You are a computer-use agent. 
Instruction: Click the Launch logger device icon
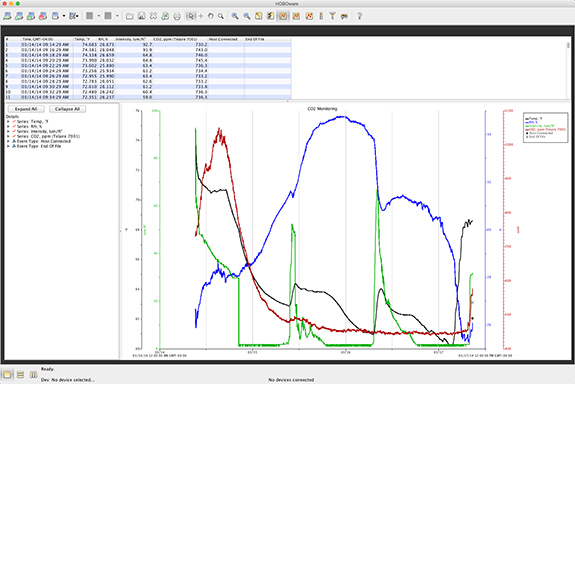click(x=7, y=16)
